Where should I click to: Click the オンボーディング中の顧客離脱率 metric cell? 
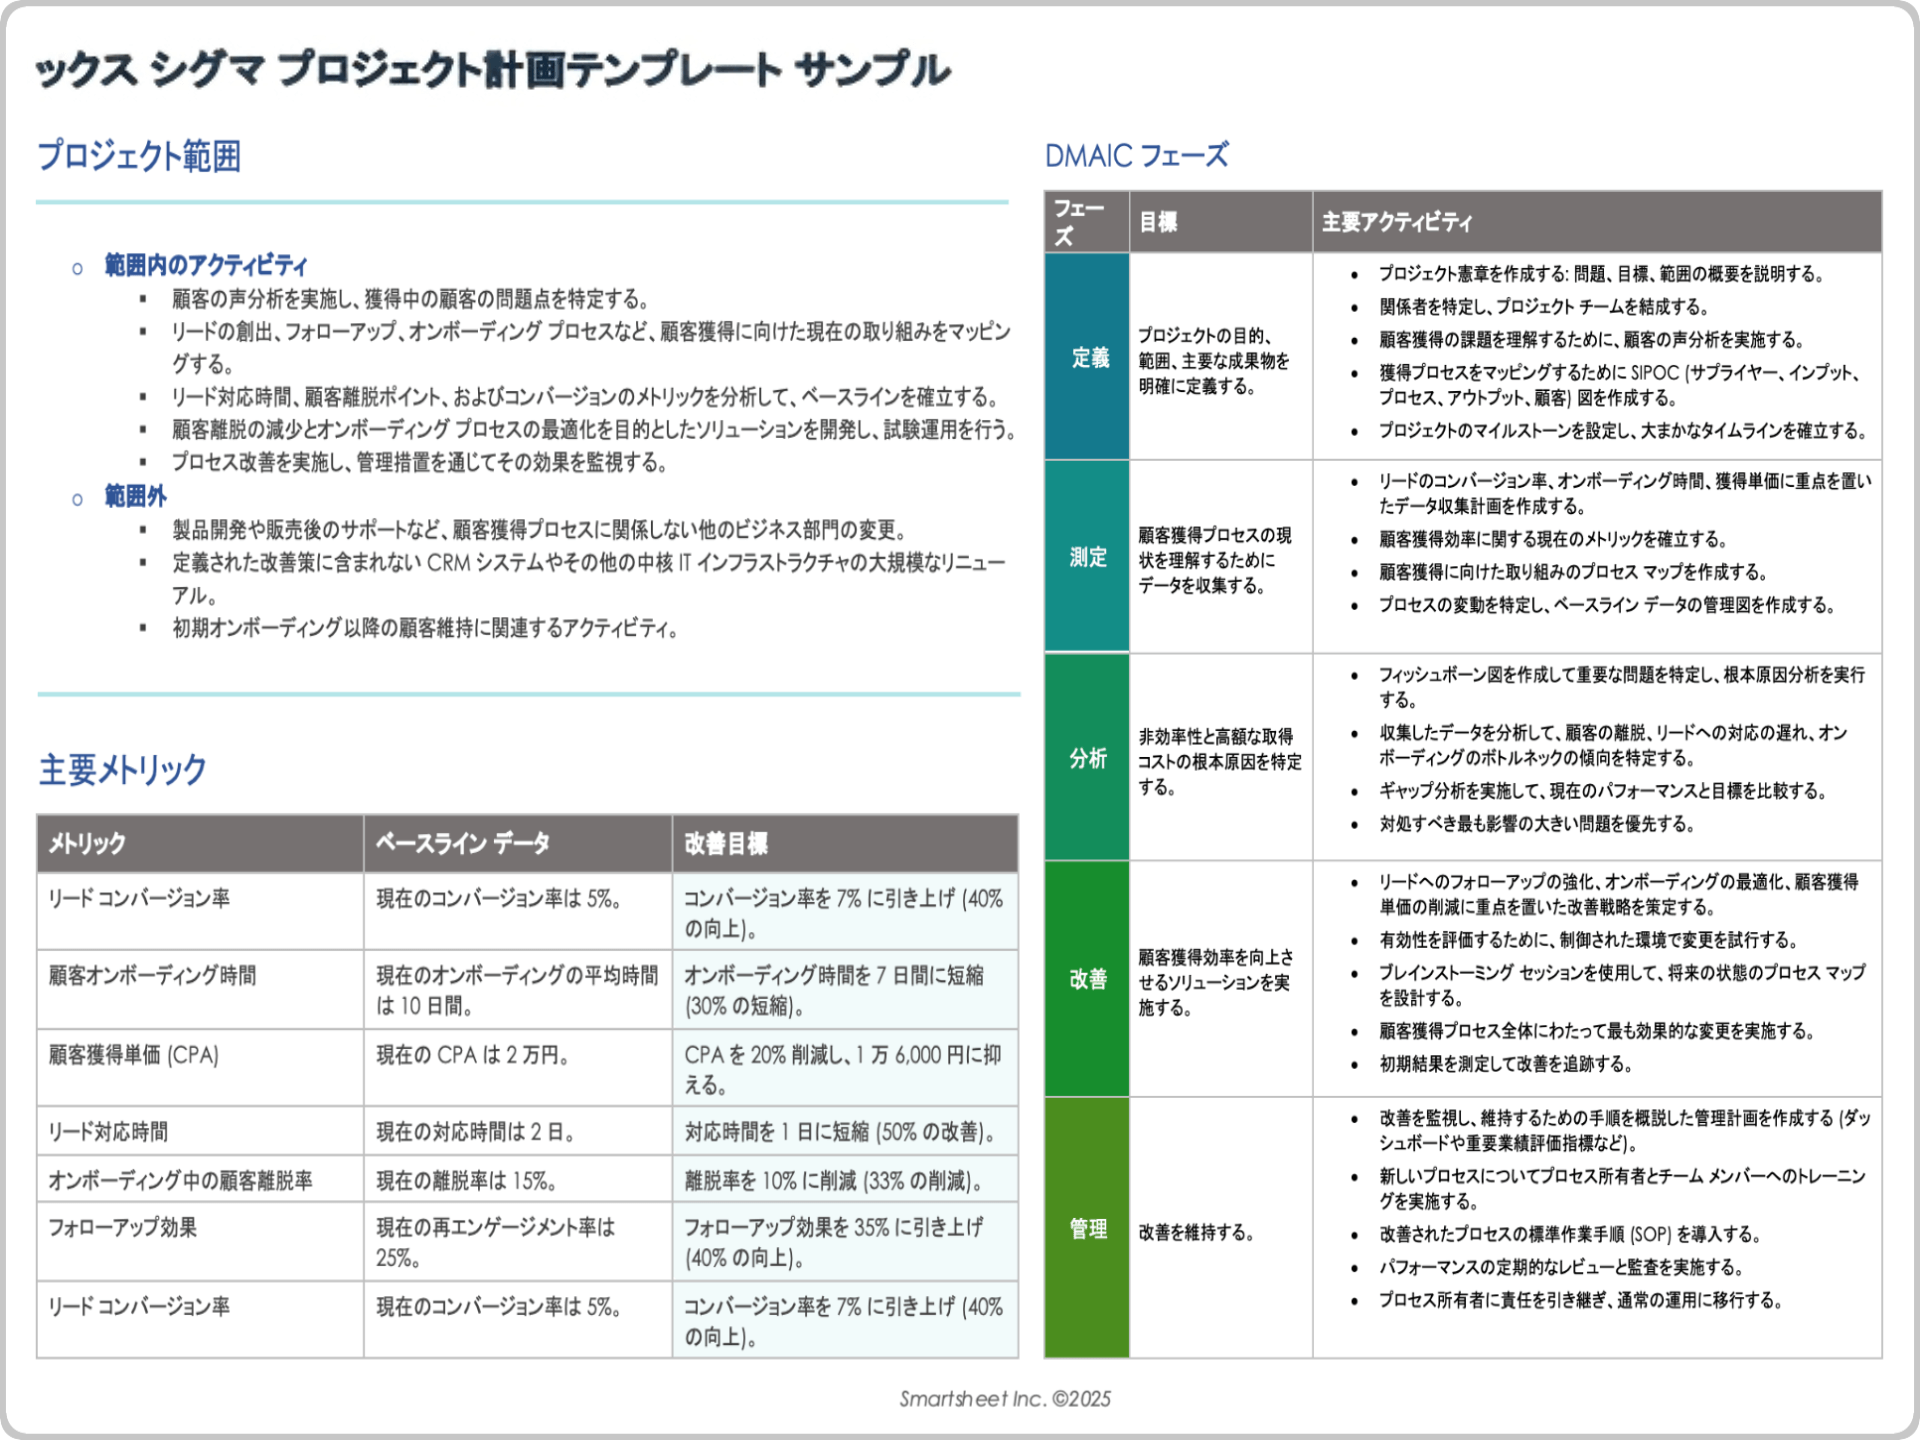200,1180
